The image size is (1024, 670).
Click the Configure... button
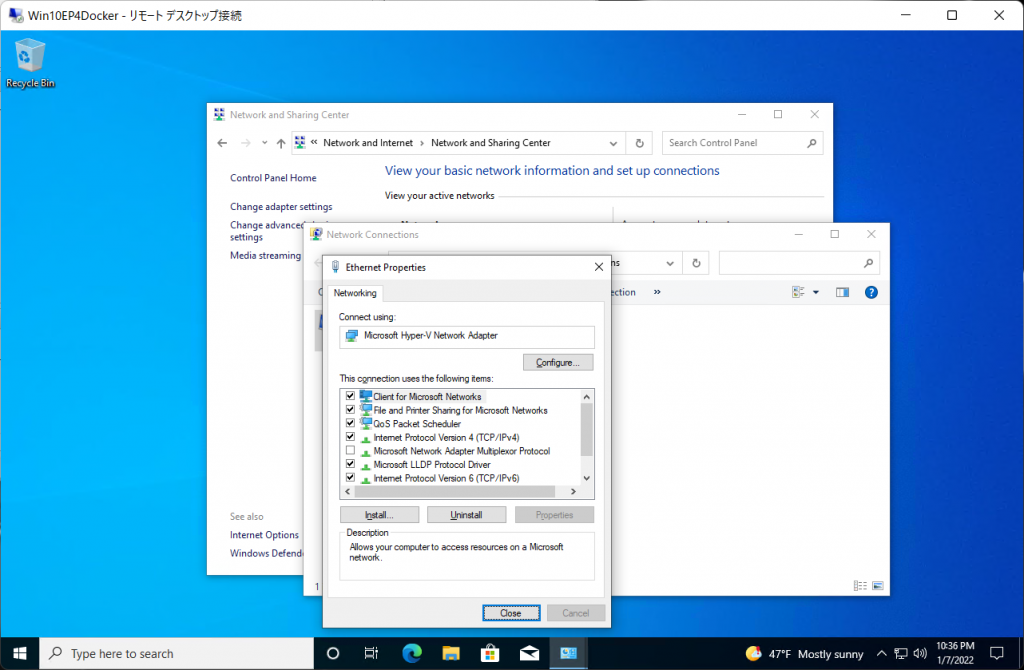558,362
